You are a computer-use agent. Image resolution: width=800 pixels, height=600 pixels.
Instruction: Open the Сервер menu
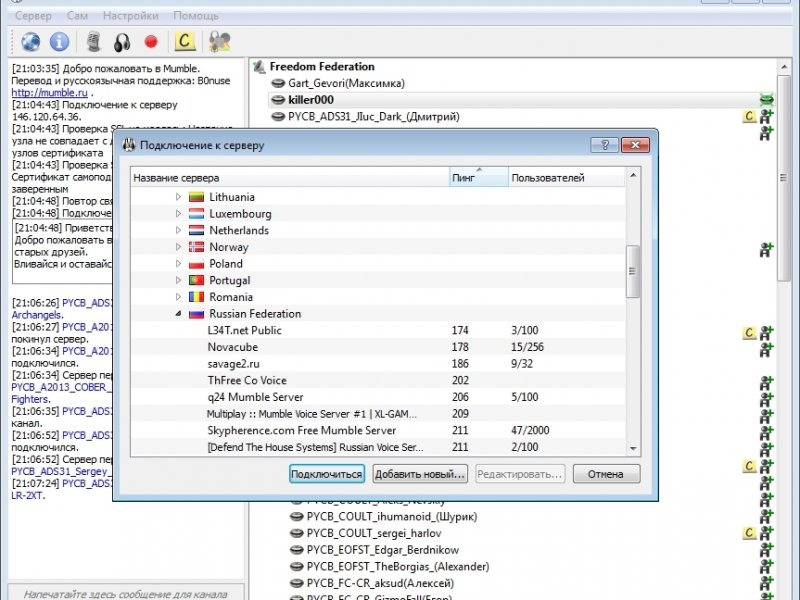click(33, 16)
